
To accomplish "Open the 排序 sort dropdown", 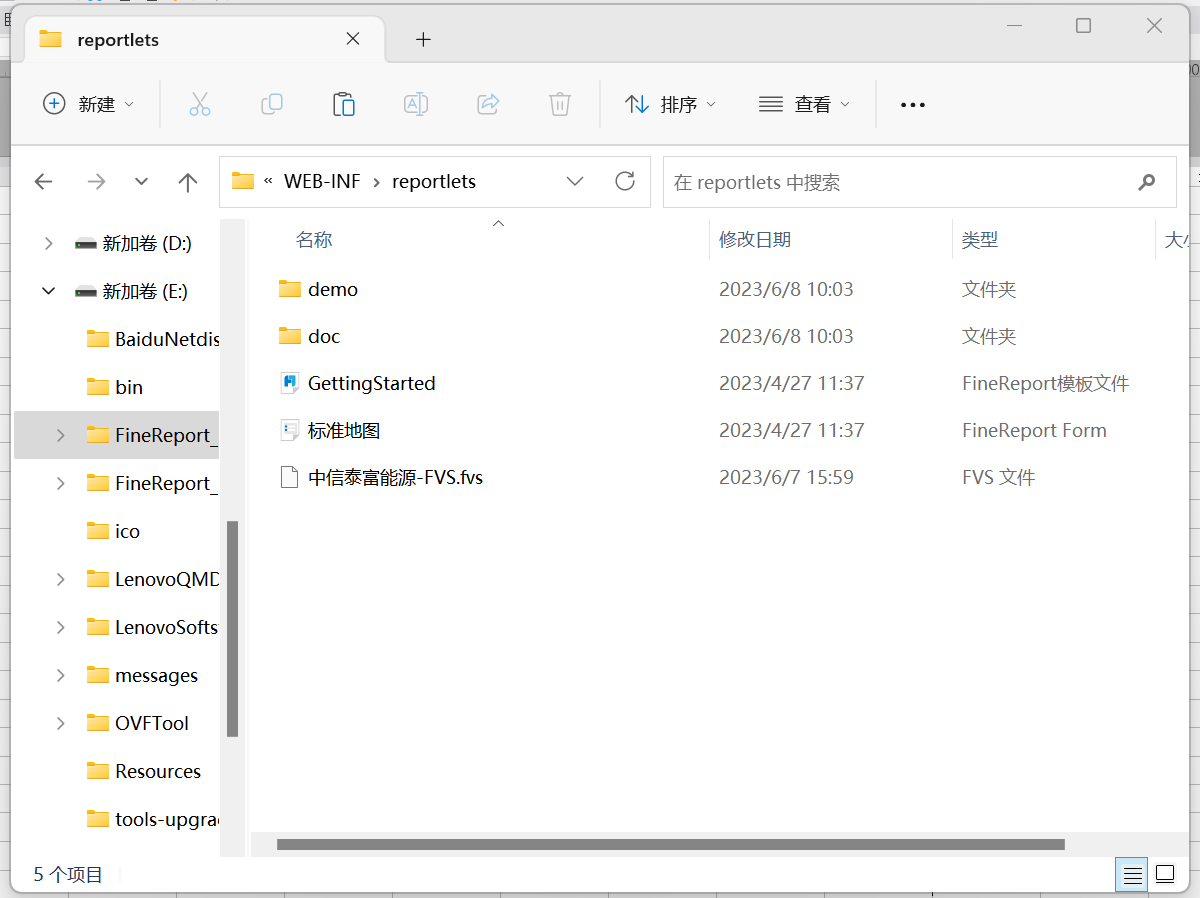I will click(x=670, y=104).
